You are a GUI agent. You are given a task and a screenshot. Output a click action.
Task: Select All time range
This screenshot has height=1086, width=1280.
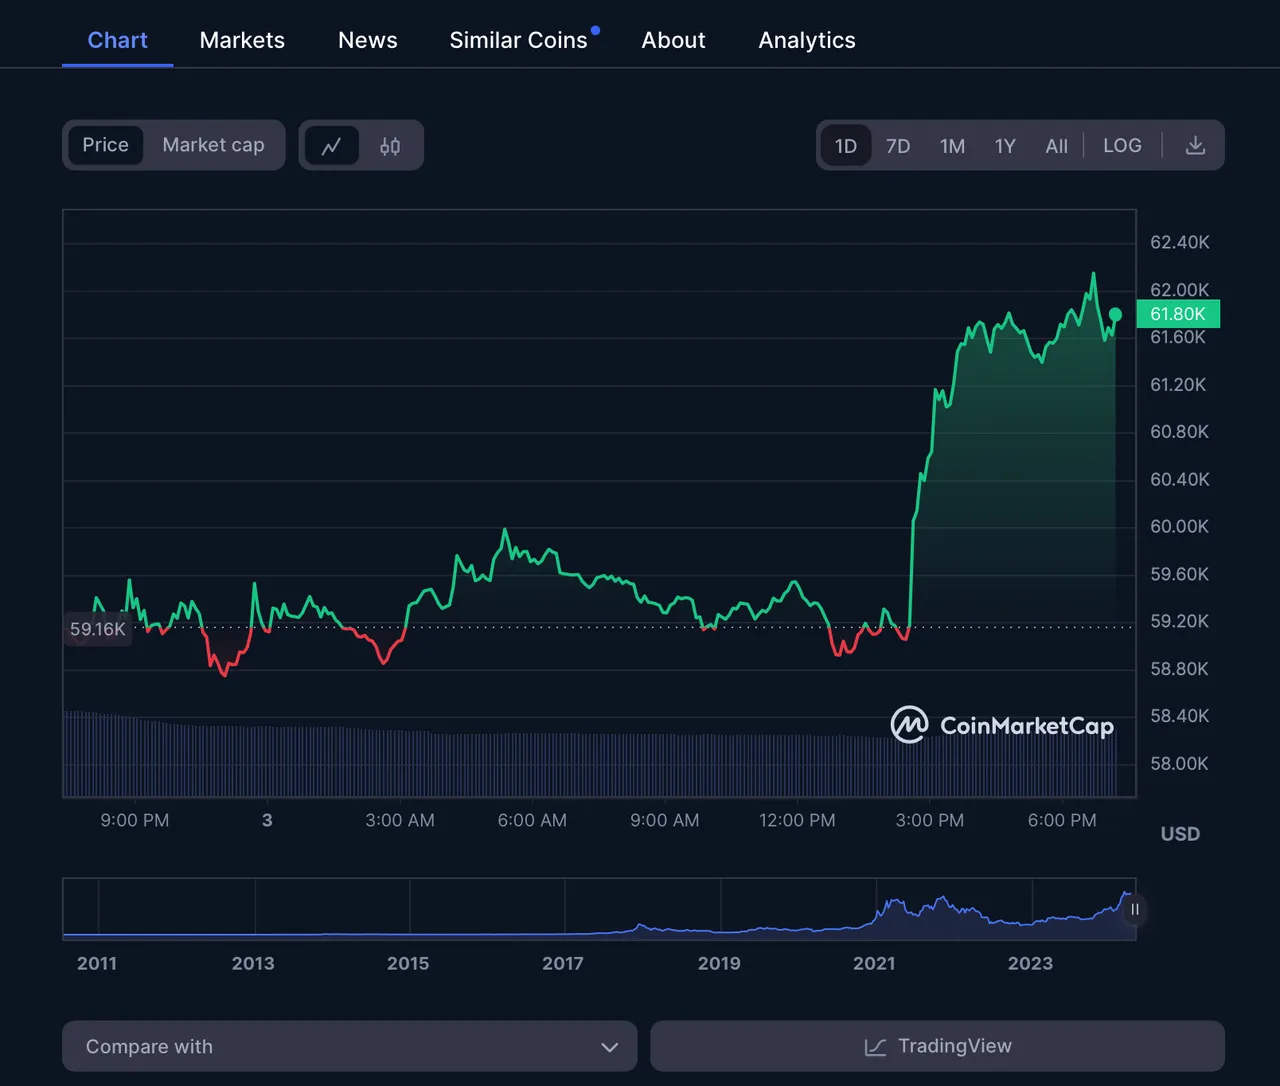[1057, 146]
